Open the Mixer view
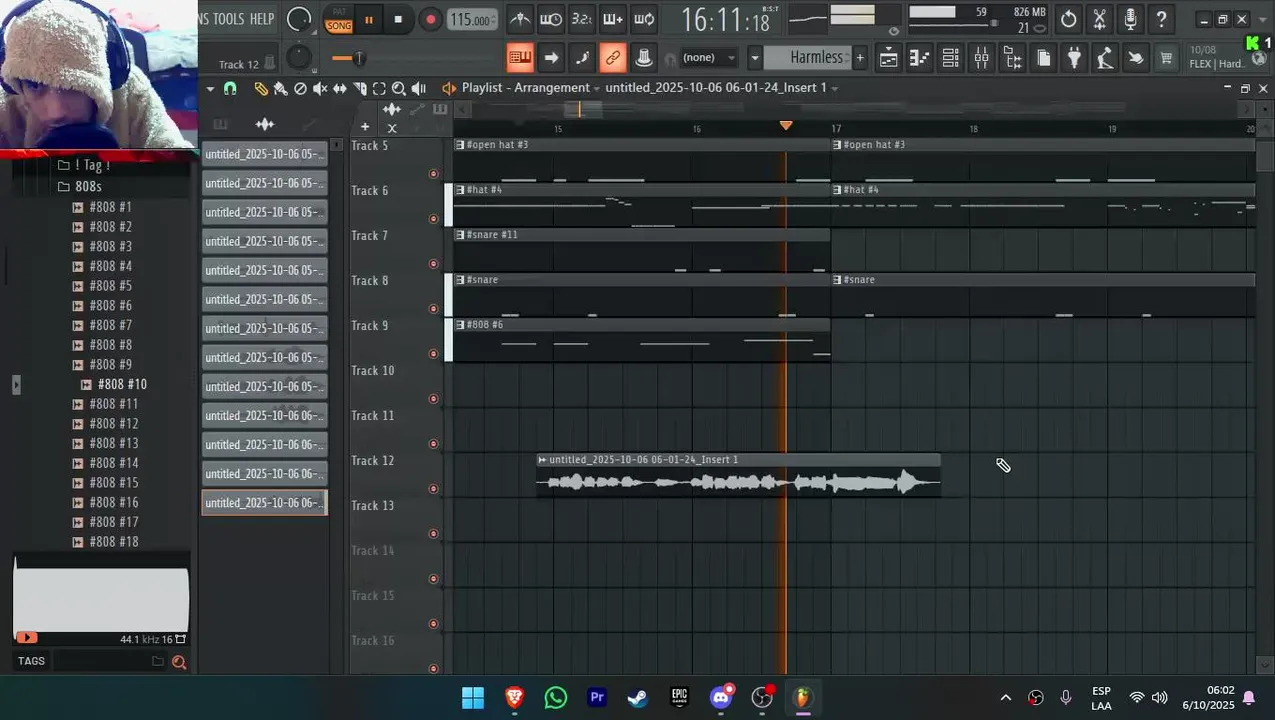This screenshot has width=1275, height=720. click(x=981, y=58)
